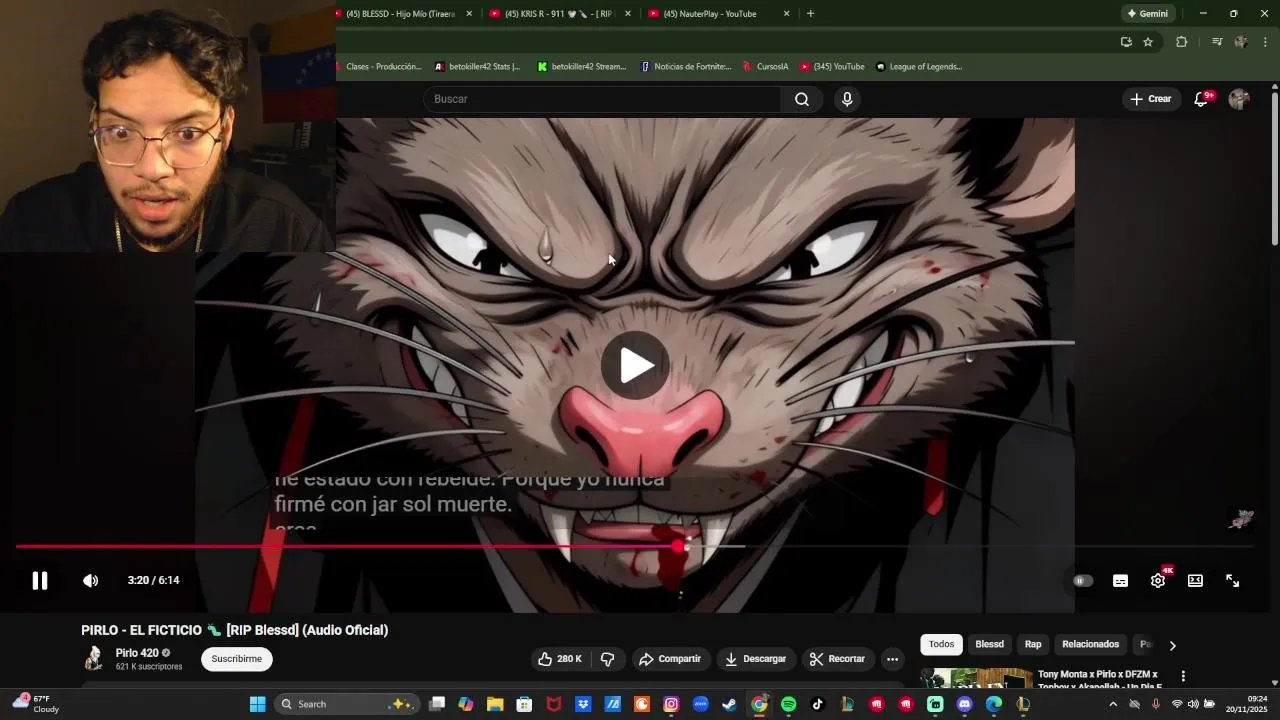1280x720 pixels.
Task: Click the page vertical scrollbar
Action: (x=1274, y=168)
